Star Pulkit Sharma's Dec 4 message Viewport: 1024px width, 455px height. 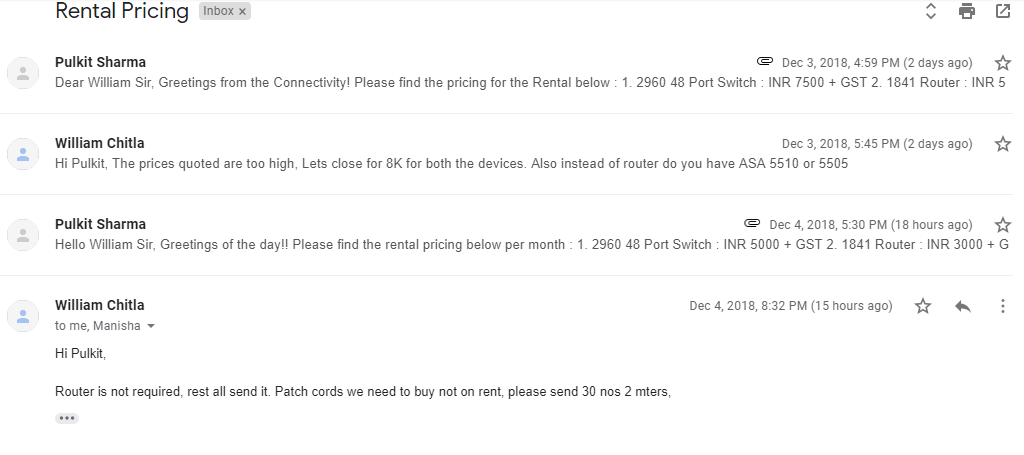click(1003, 225)
